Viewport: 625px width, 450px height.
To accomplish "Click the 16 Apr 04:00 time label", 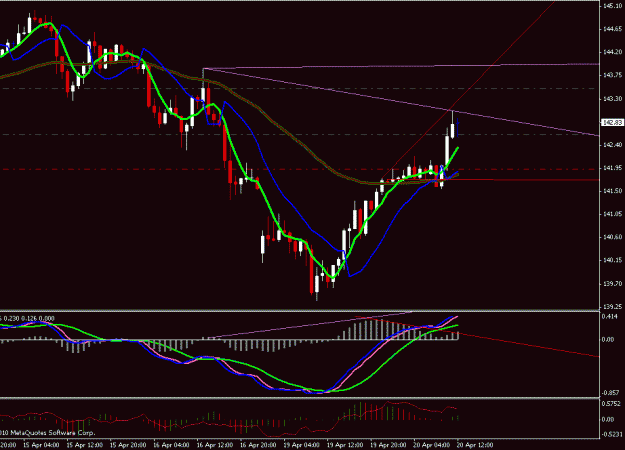I will [x=171, y=445].
